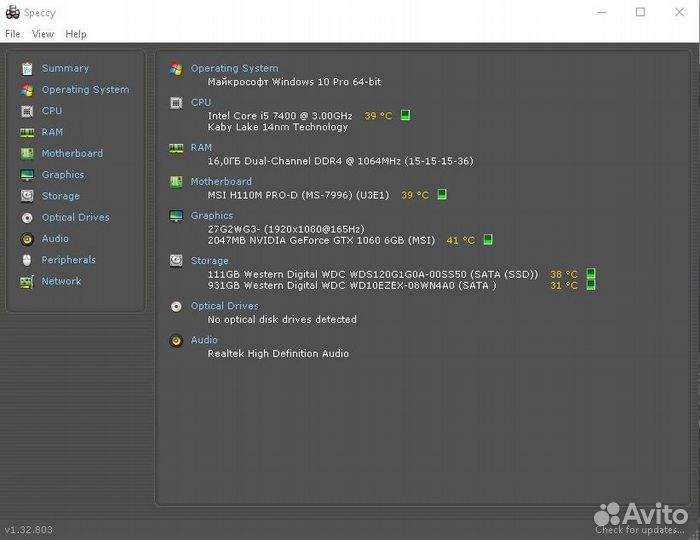Click the CPU temperature indicator next to 39 °C
This screenshot has height=540, width=700.
(x=405, y=116)
